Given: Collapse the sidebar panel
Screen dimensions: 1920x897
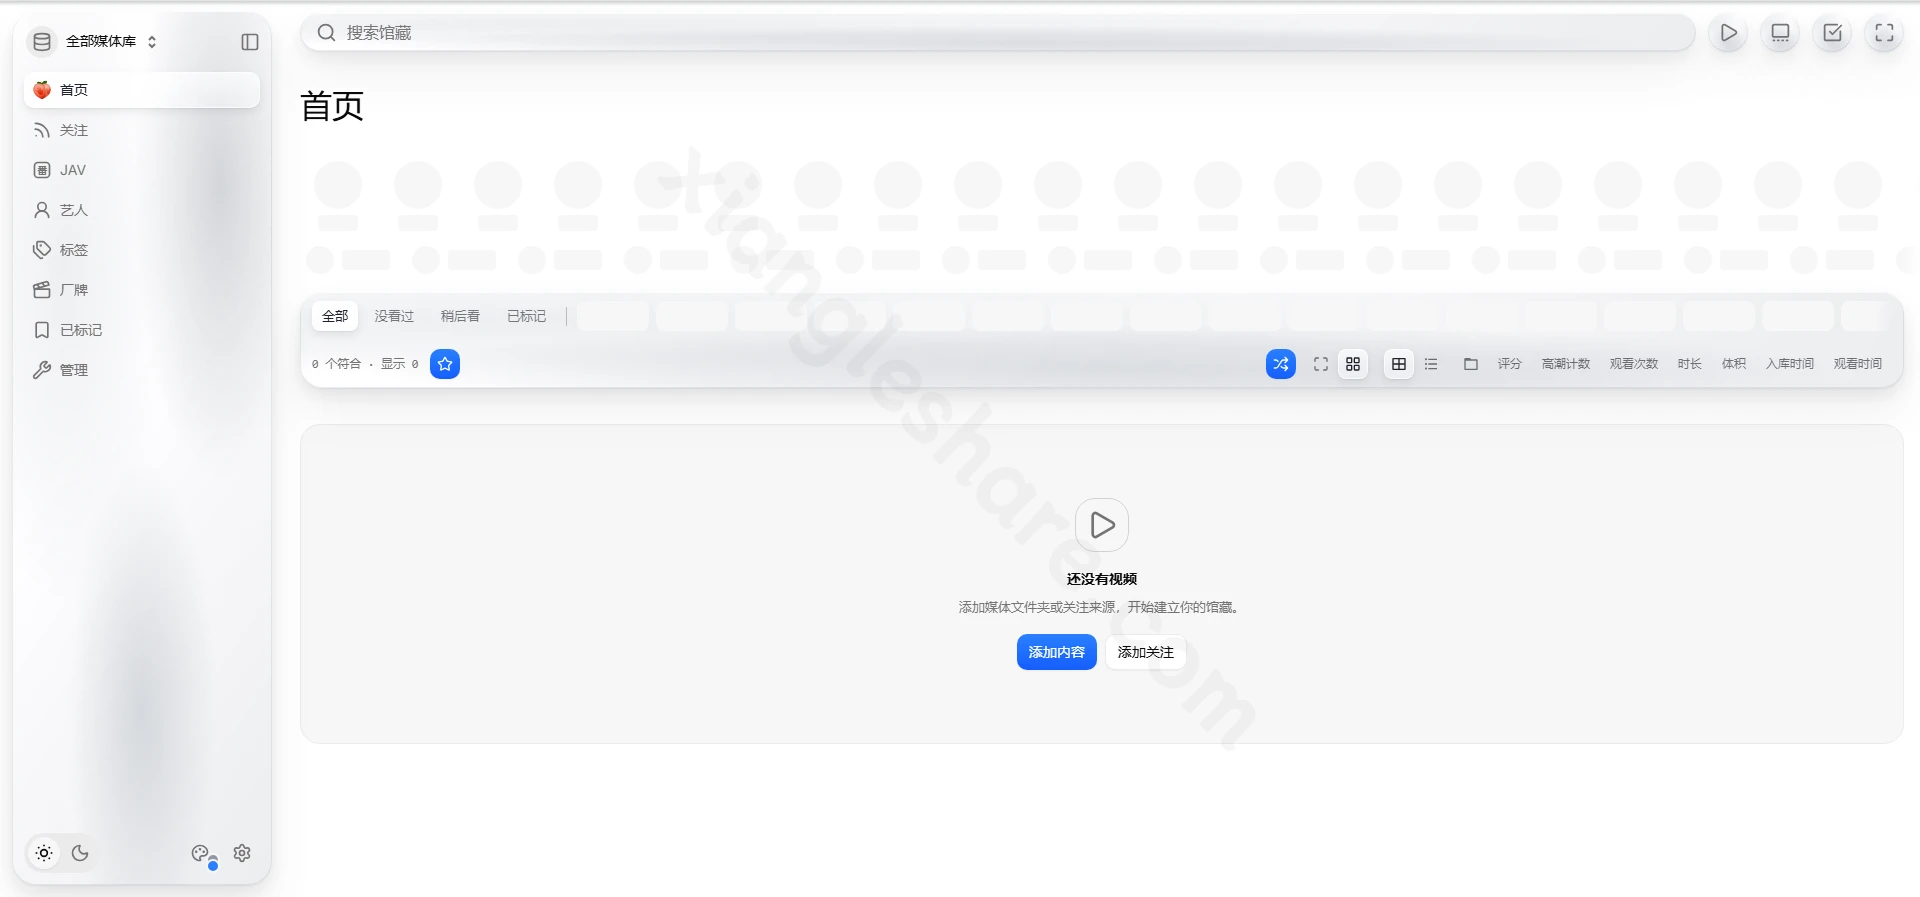Looking at the screenshot, I should 250,42.
